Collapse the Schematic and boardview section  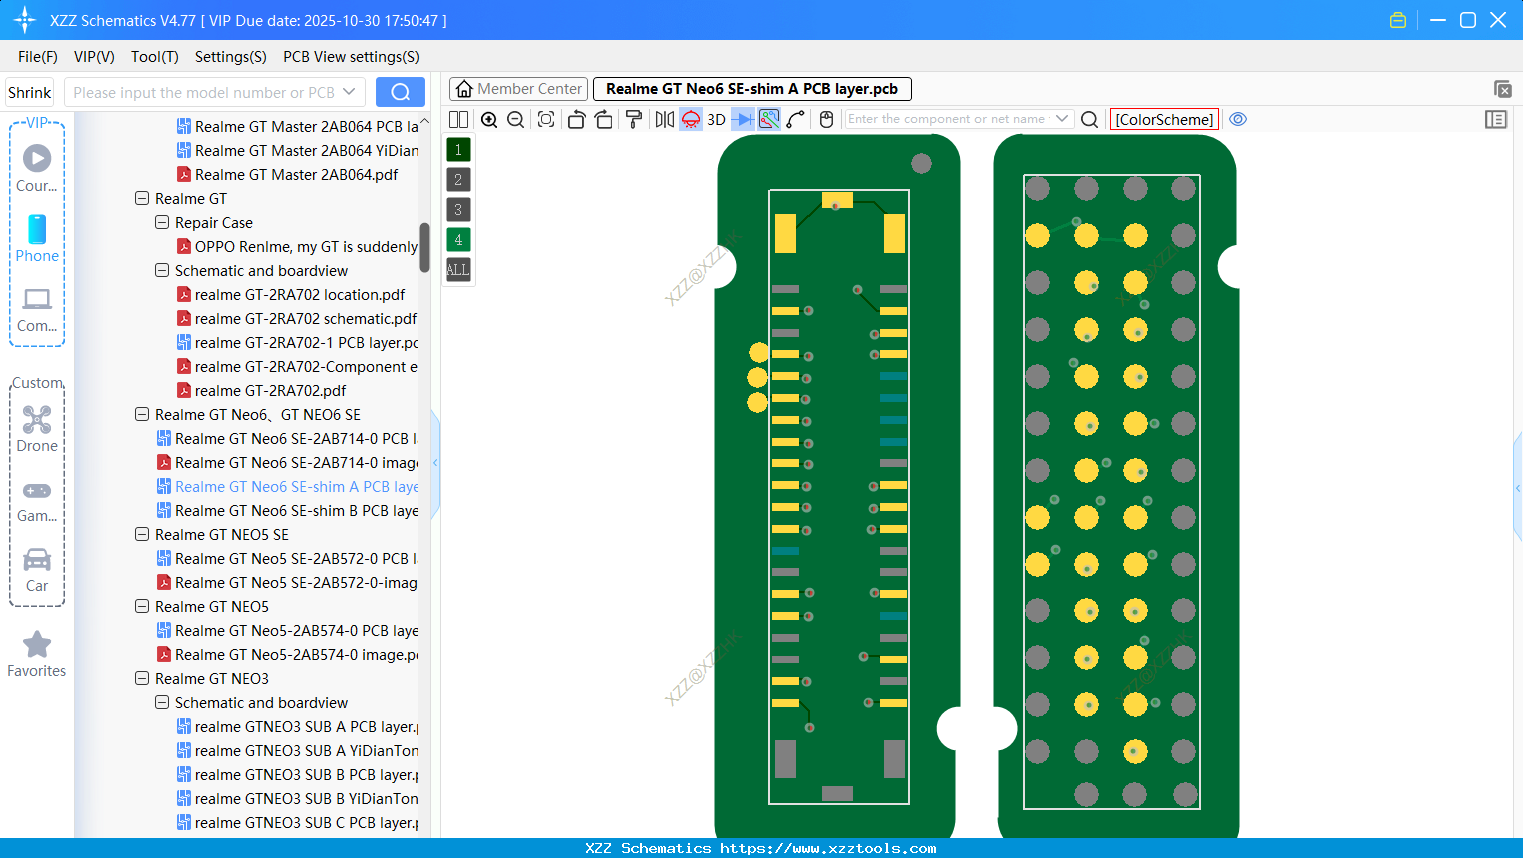click(161, 270)
